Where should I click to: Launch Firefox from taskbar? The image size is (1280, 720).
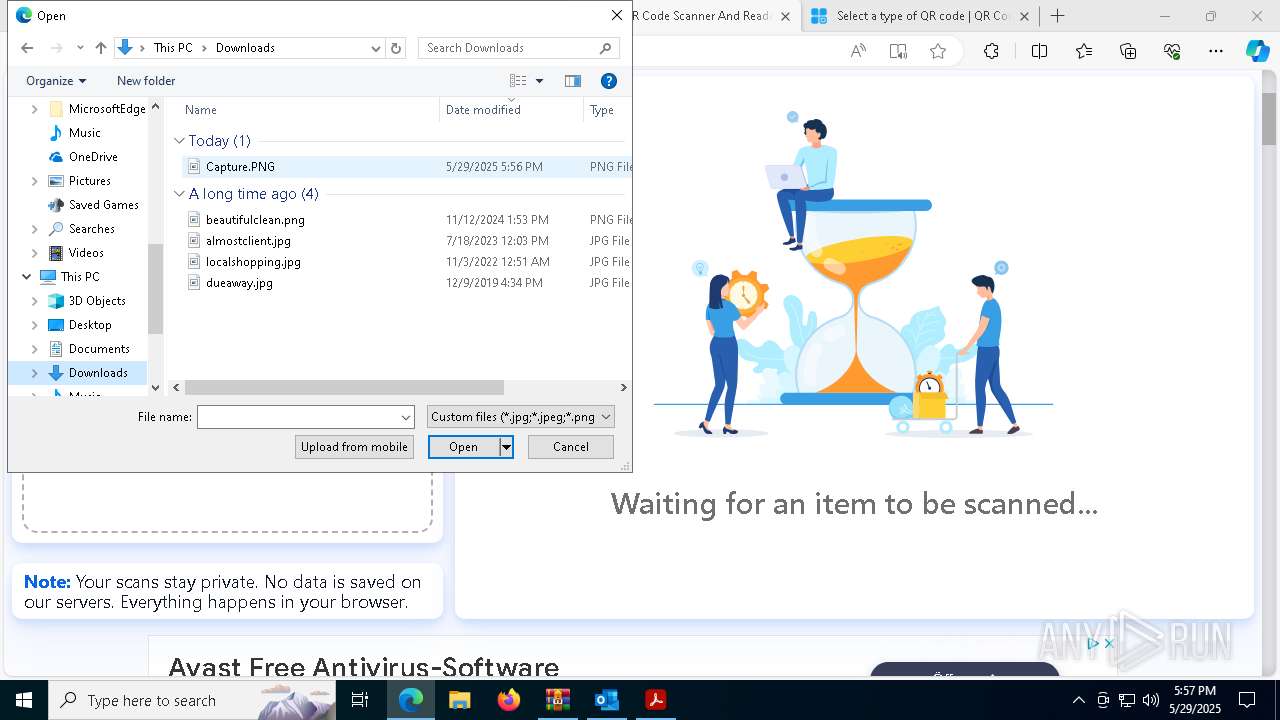coord(508,700)
